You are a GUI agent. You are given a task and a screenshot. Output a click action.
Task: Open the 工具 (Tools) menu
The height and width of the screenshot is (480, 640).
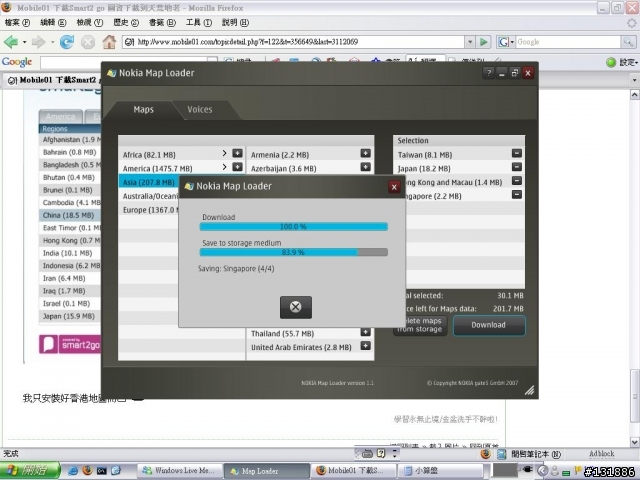[198, 22]
